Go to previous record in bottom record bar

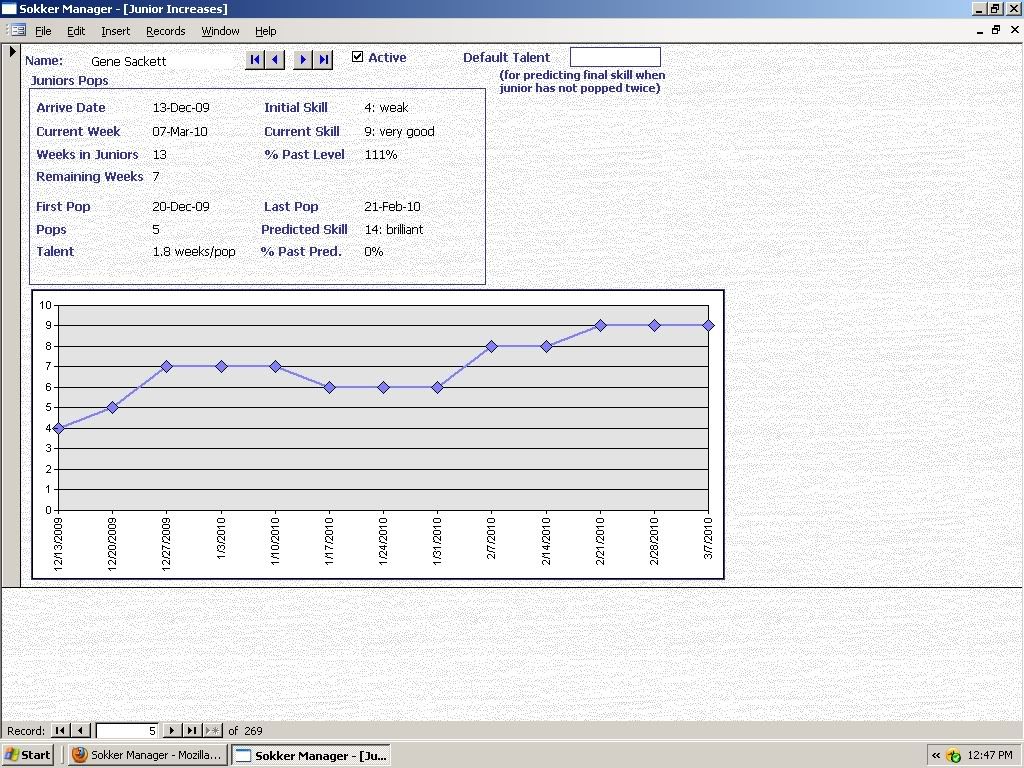(x=81, y=731)
